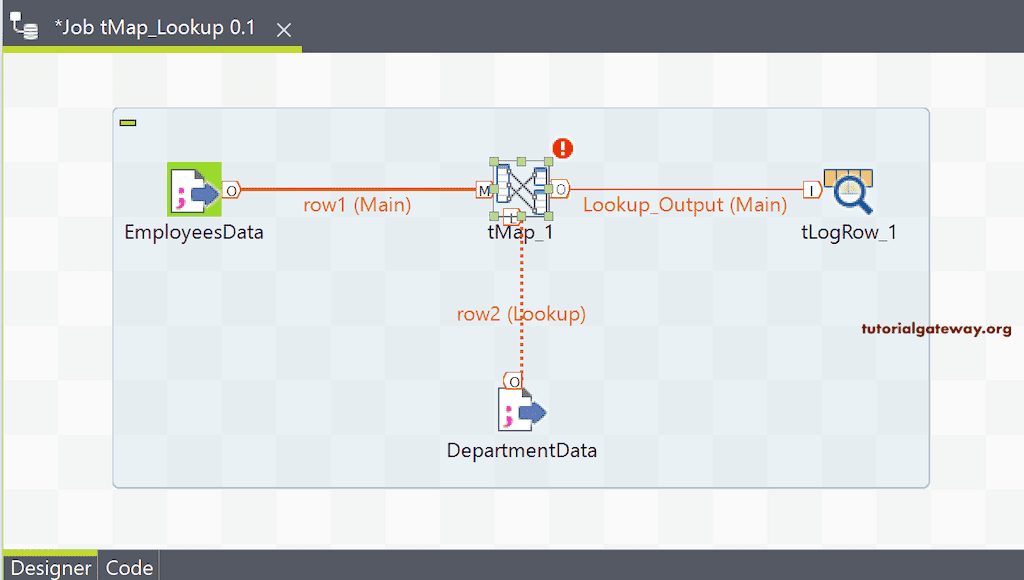This screenshot has height=580, width=1024.
Task: Select the row1 (Main) connection label
Action: [357, 205]
